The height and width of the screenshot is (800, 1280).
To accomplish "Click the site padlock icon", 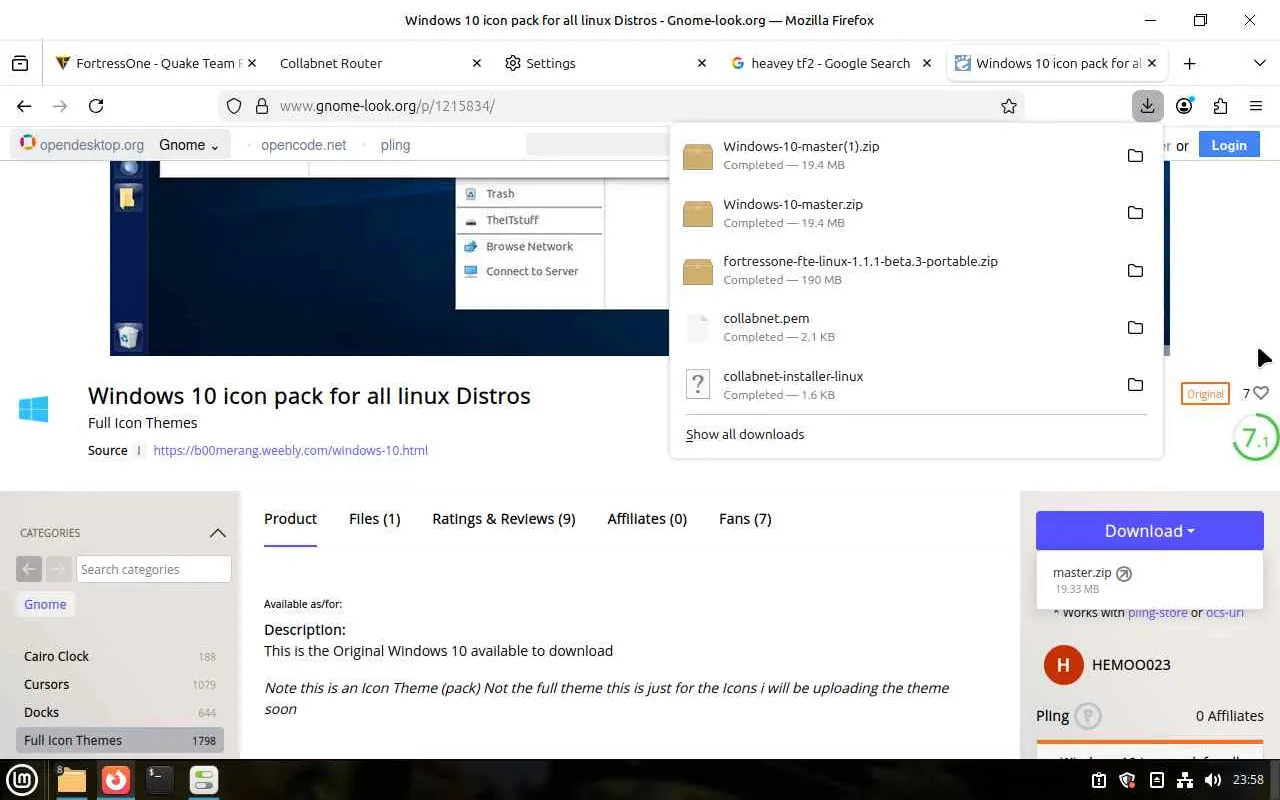I will point(262,106).
